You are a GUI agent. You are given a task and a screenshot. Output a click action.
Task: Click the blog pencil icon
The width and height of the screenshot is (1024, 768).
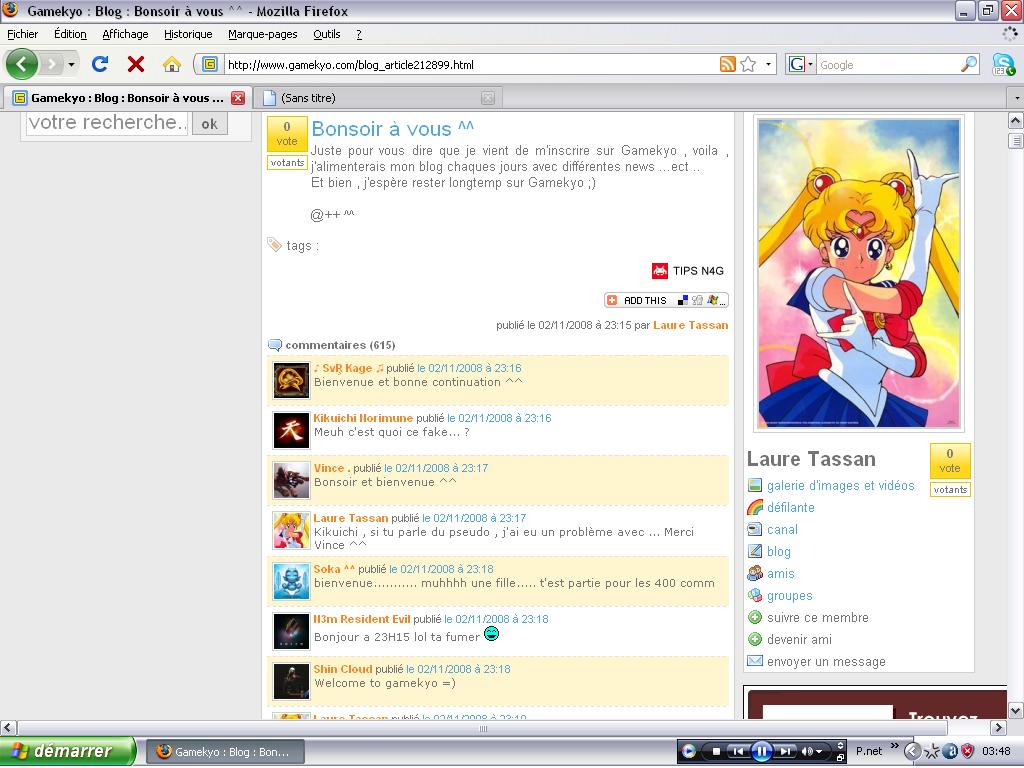click(755, 551)
